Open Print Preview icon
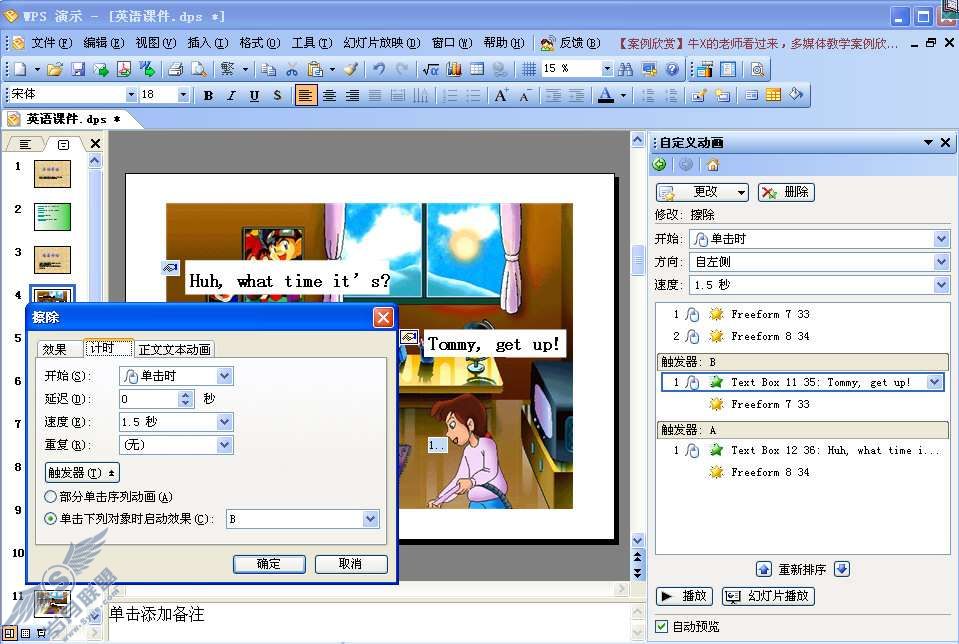Screen dimensions: 959x644 coord(199,69)
